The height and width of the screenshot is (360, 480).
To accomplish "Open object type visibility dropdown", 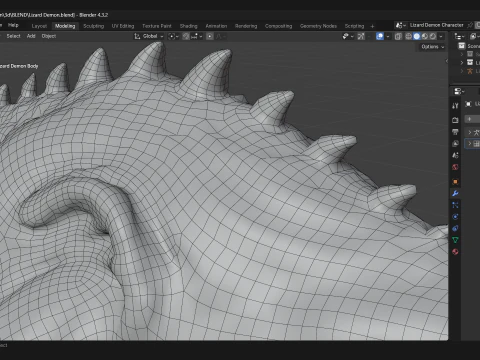I will click(348, 36).
